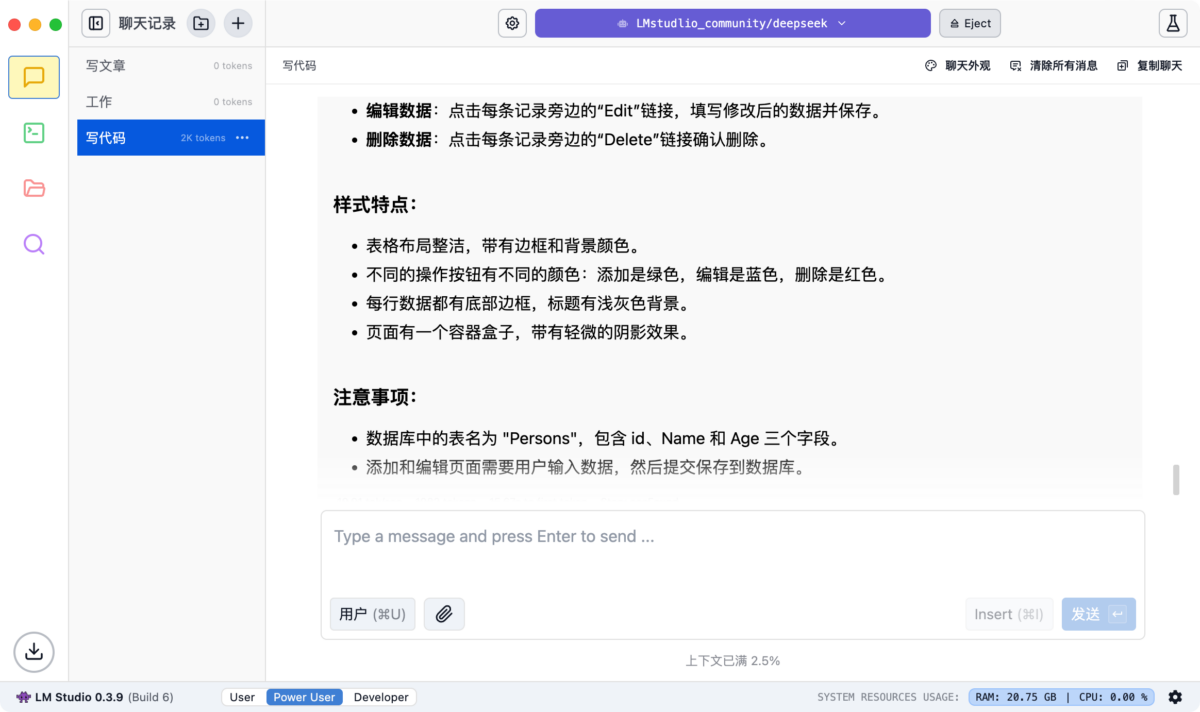The width and height of the screenshot is (1200, 712).
Task: Click the attachment paperclip button
Action: point(444,614)
